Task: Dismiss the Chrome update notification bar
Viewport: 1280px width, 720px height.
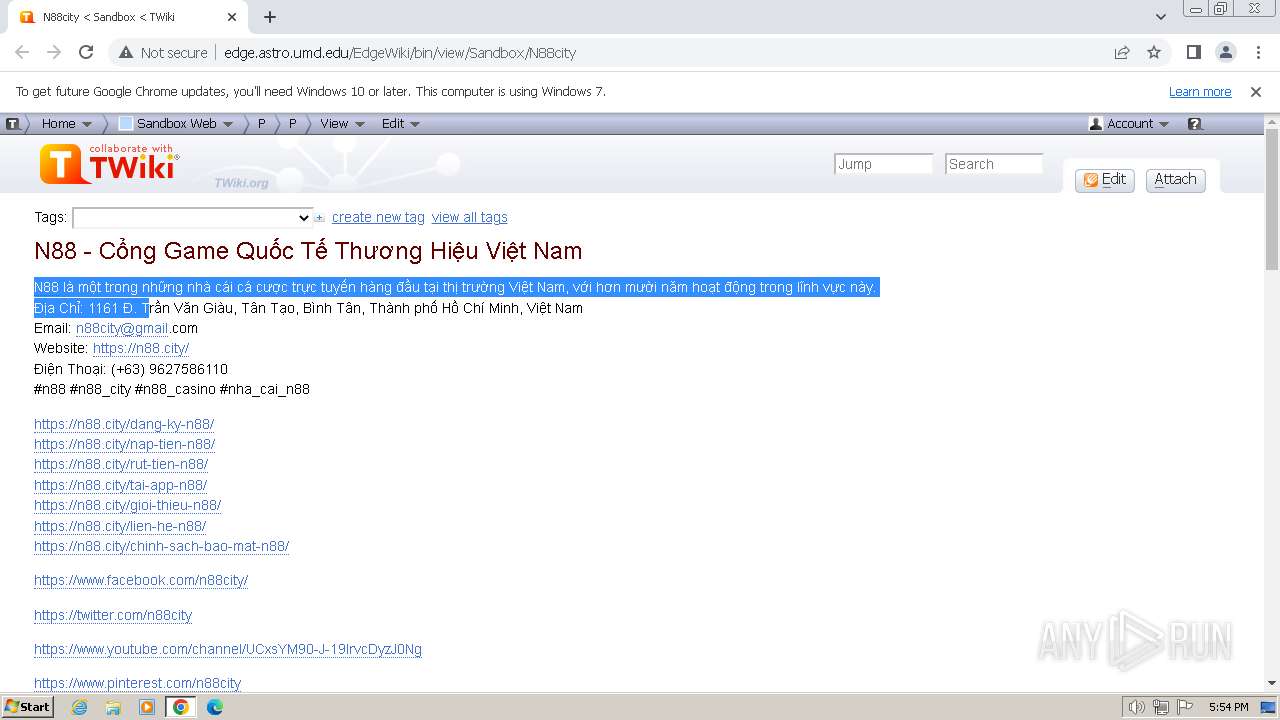Action: point(1256,91)
